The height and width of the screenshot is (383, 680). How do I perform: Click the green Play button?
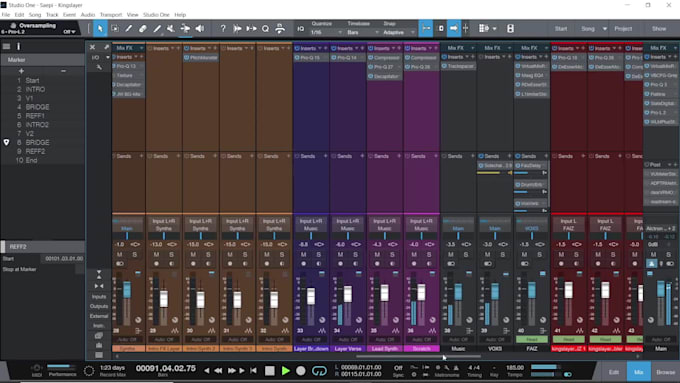[x=285, y=371]
